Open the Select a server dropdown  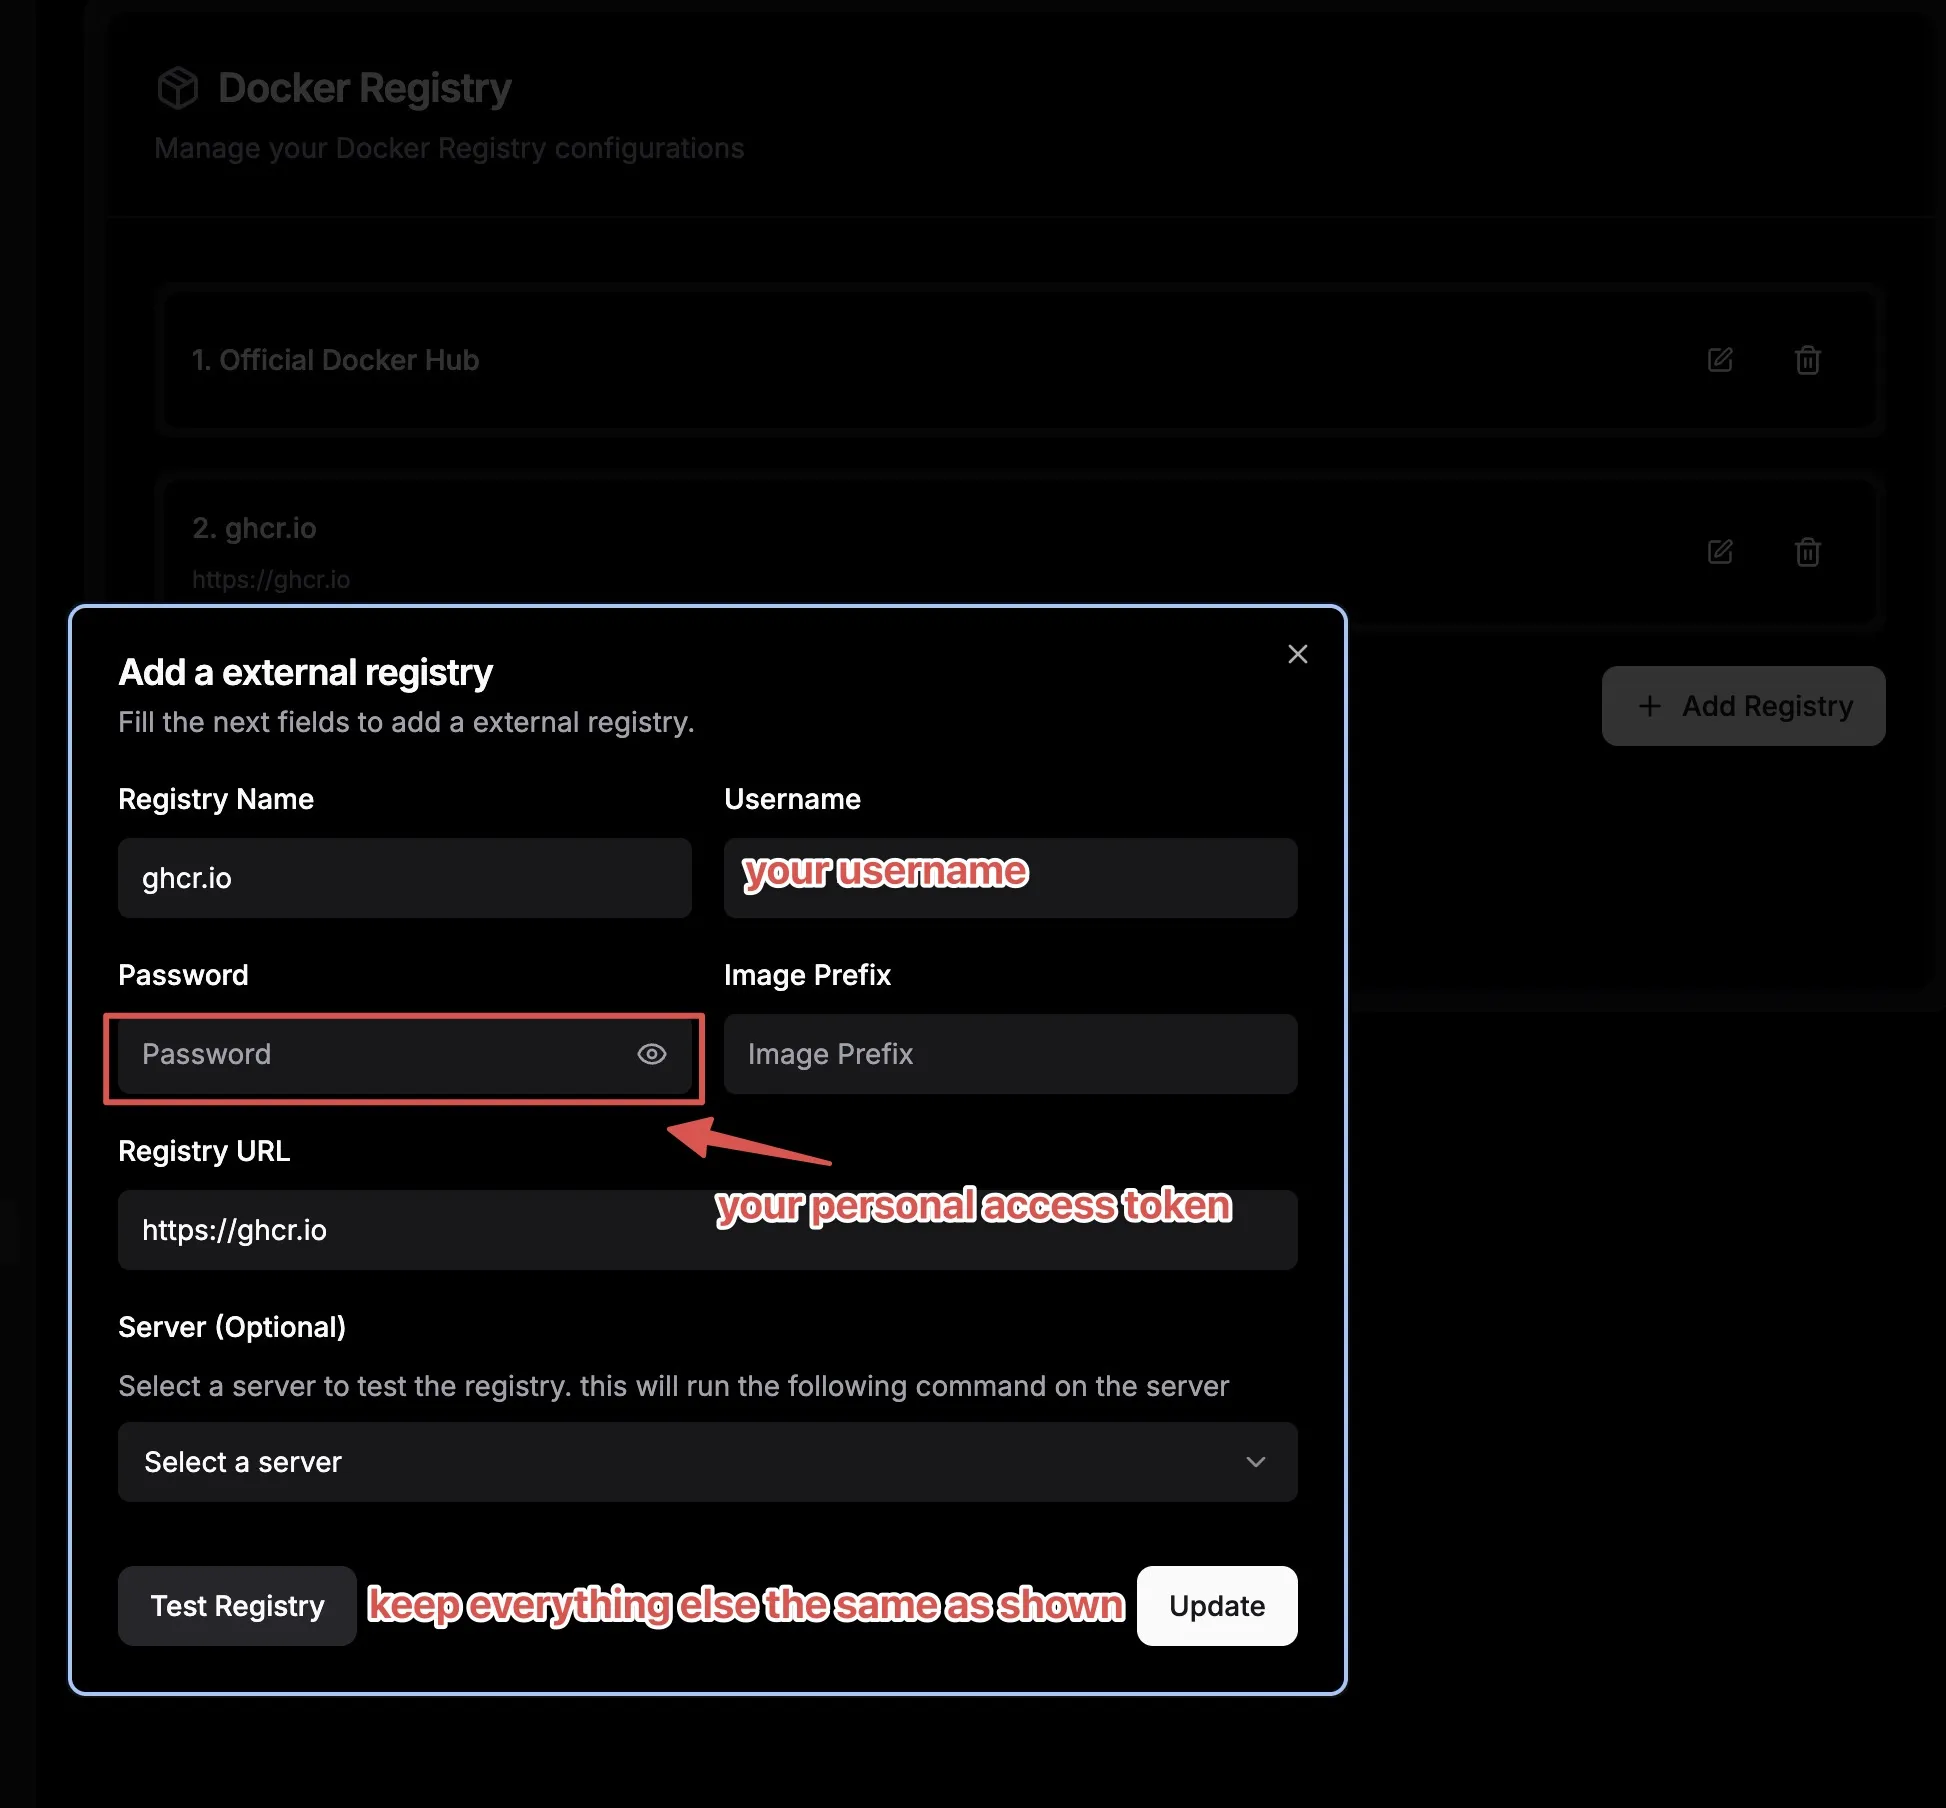pyautogui.click(x=706, y=1462)
